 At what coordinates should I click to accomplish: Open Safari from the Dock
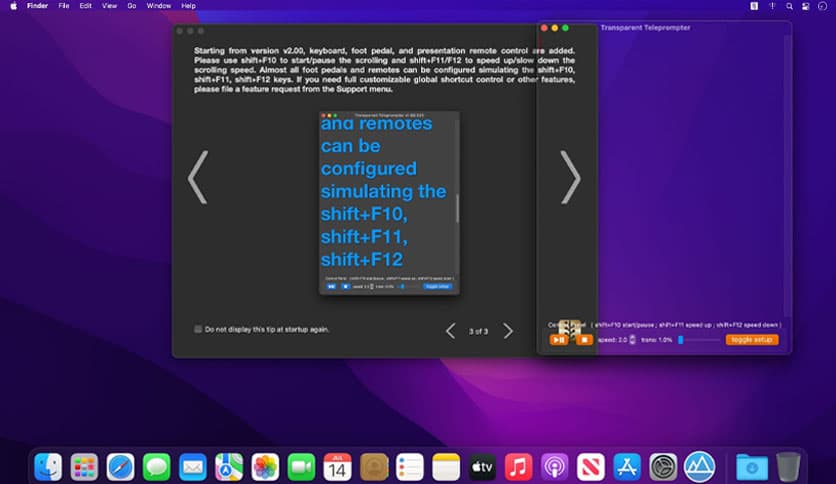[x=120, y=467]
